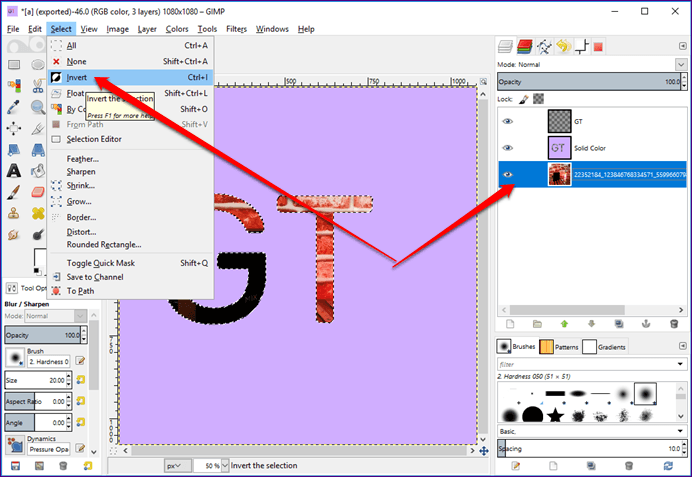Adjust the layer Opacity slider
Image resolution: width=692 pixels, height=477 pixels.
click(589, 82)
